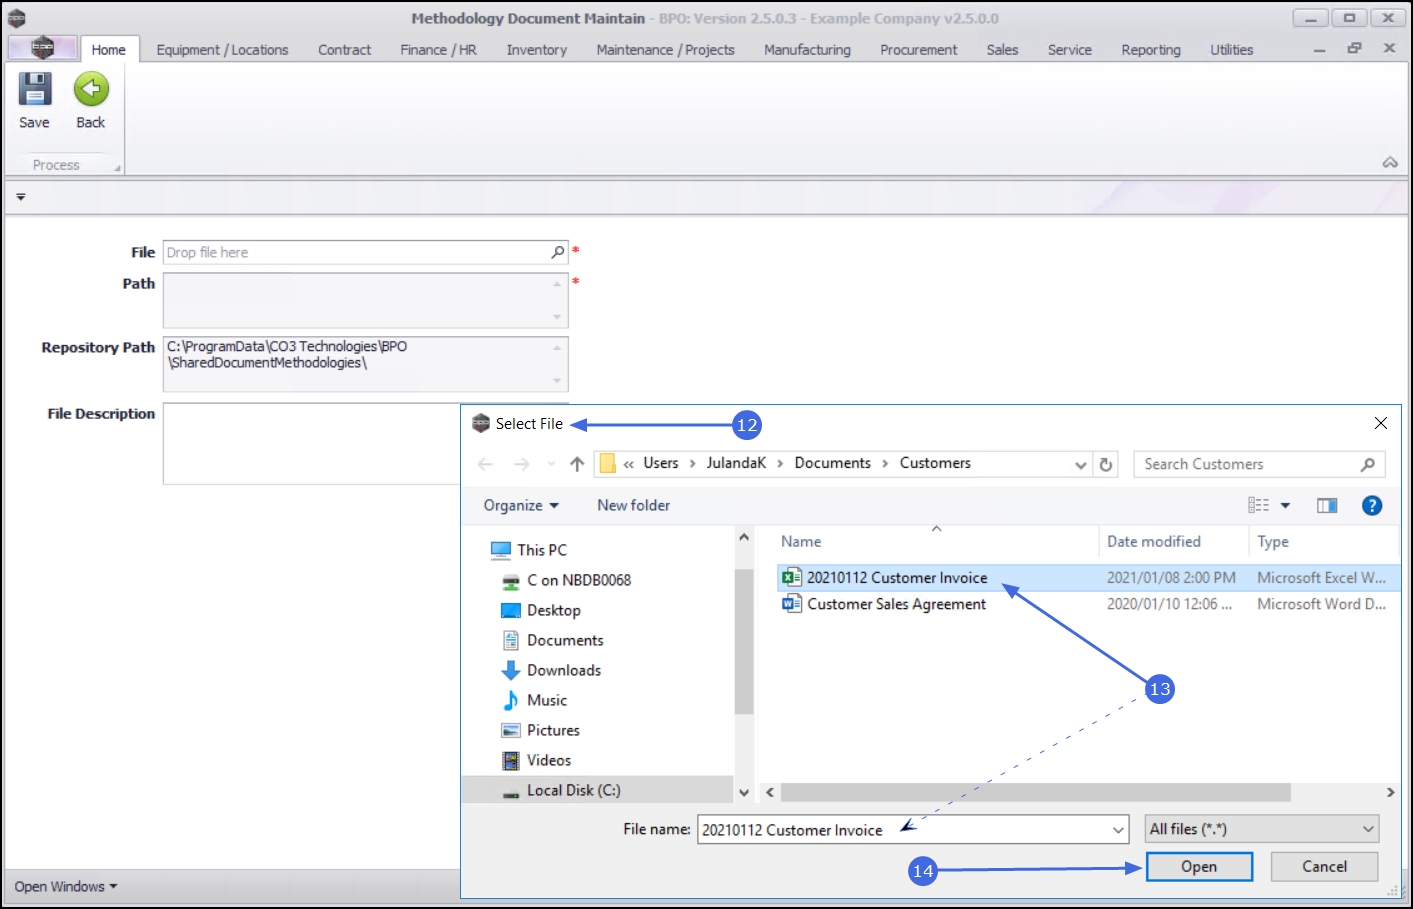Image resolution: width=1413 pixels, height=909 pixels.
Task: Go up one folder level arrow
Action: click(577, 464)
